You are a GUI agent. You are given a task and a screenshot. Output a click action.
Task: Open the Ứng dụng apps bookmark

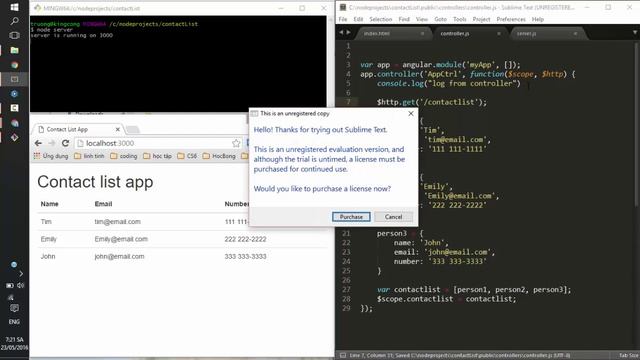(x=51, y=156)
